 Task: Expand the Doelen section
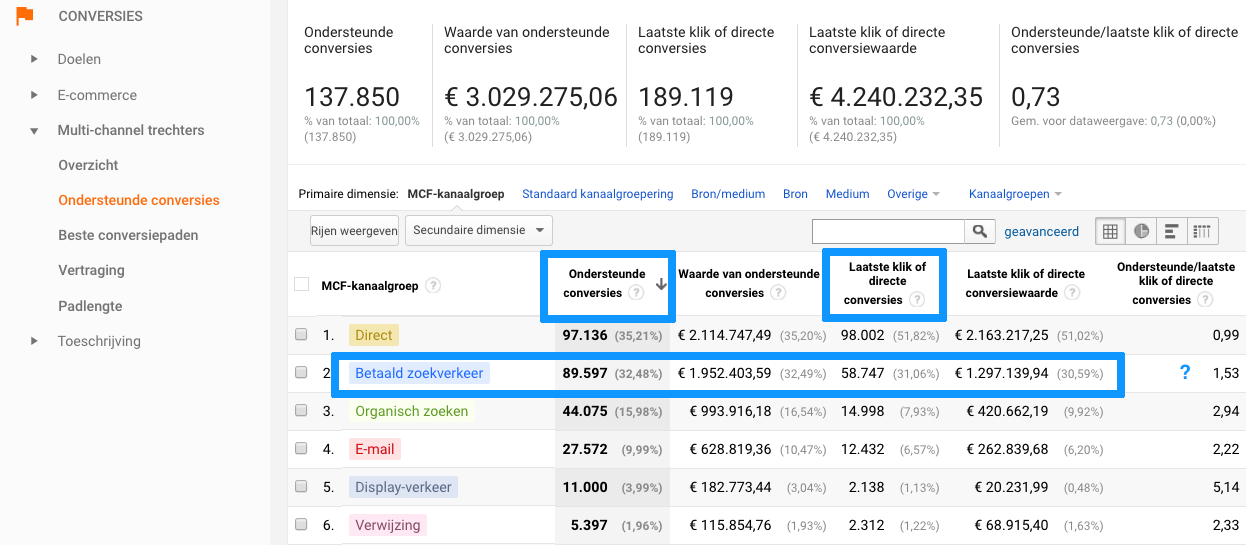click(34, 59)
